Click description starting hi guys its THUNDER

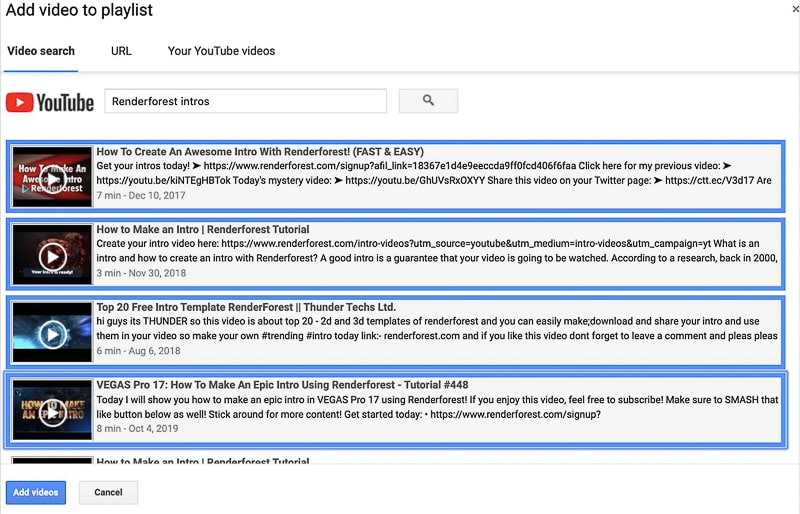436,329
